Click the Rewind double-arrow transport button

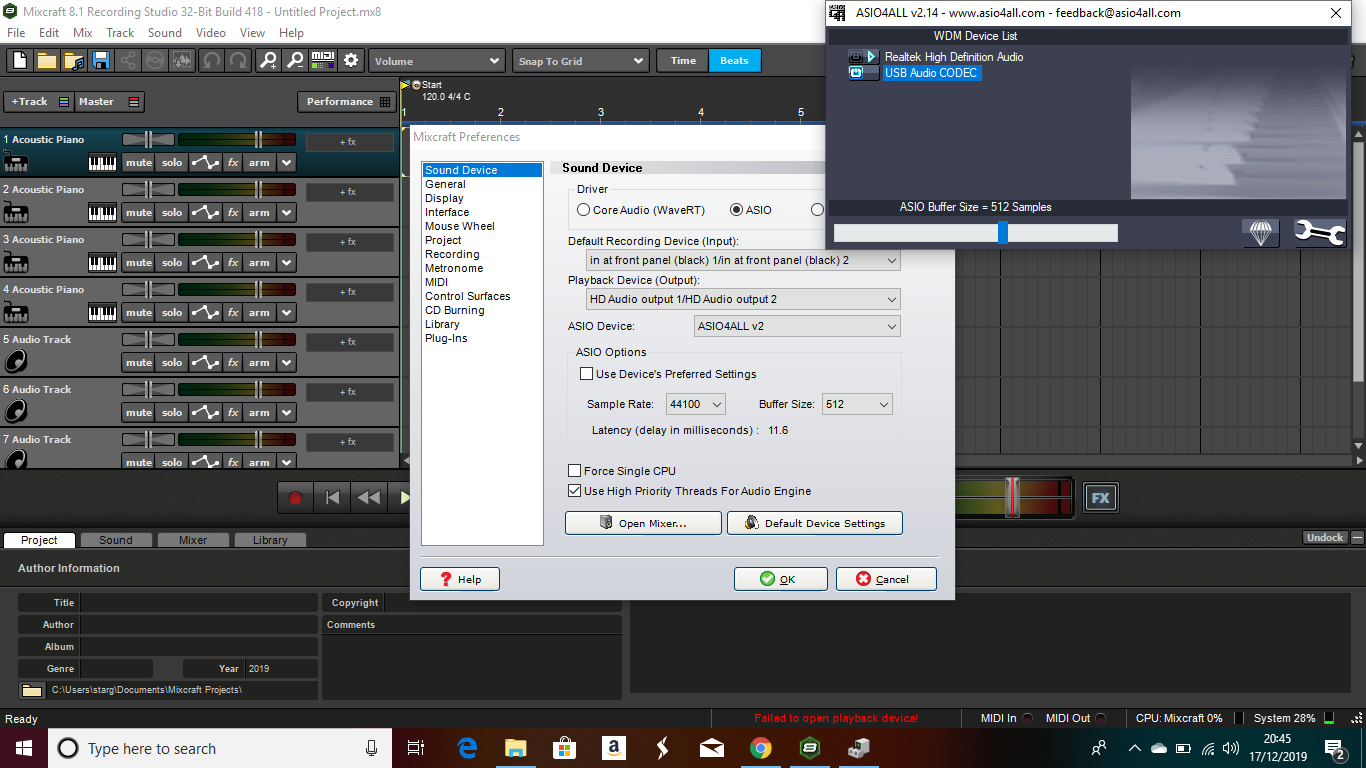pyautogui.click(x=369, y=497)
